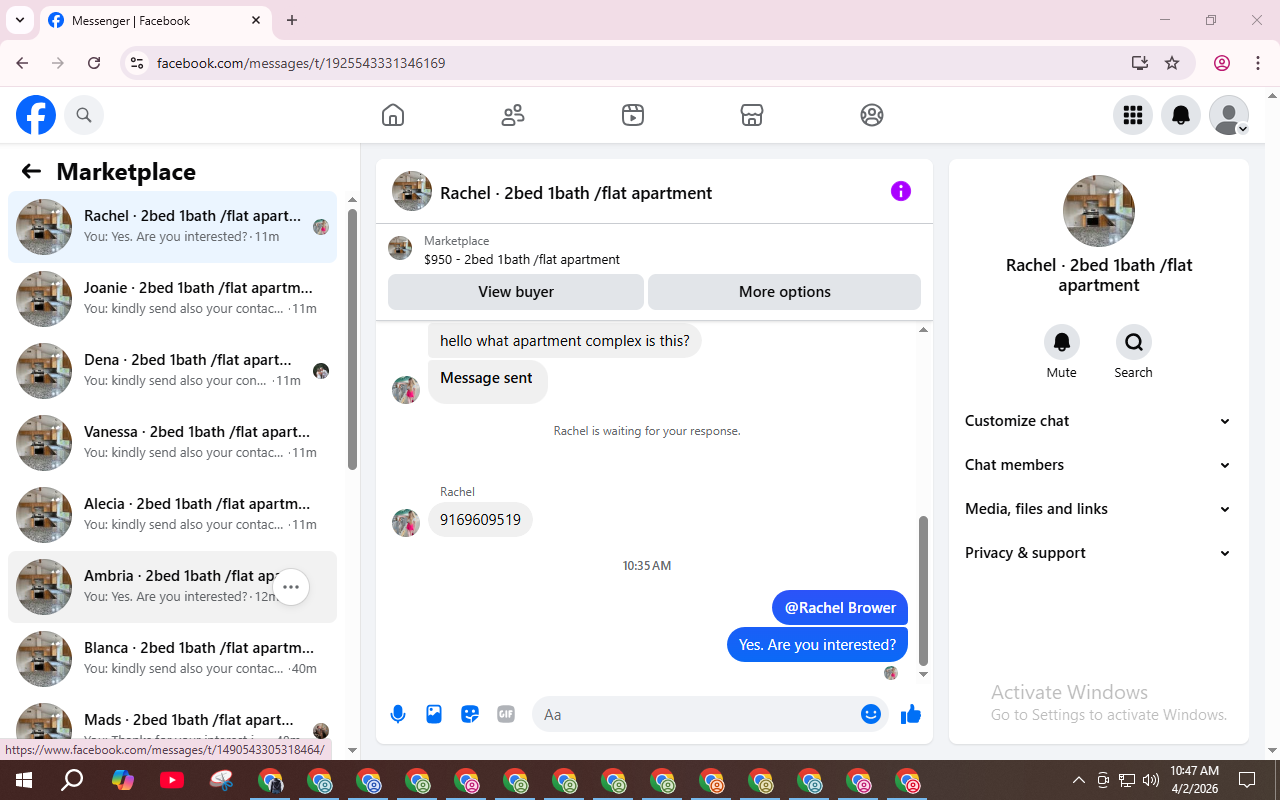Search in conversation using the right panel
This screenshot has height=800, width=1280.
(1134, 342)
